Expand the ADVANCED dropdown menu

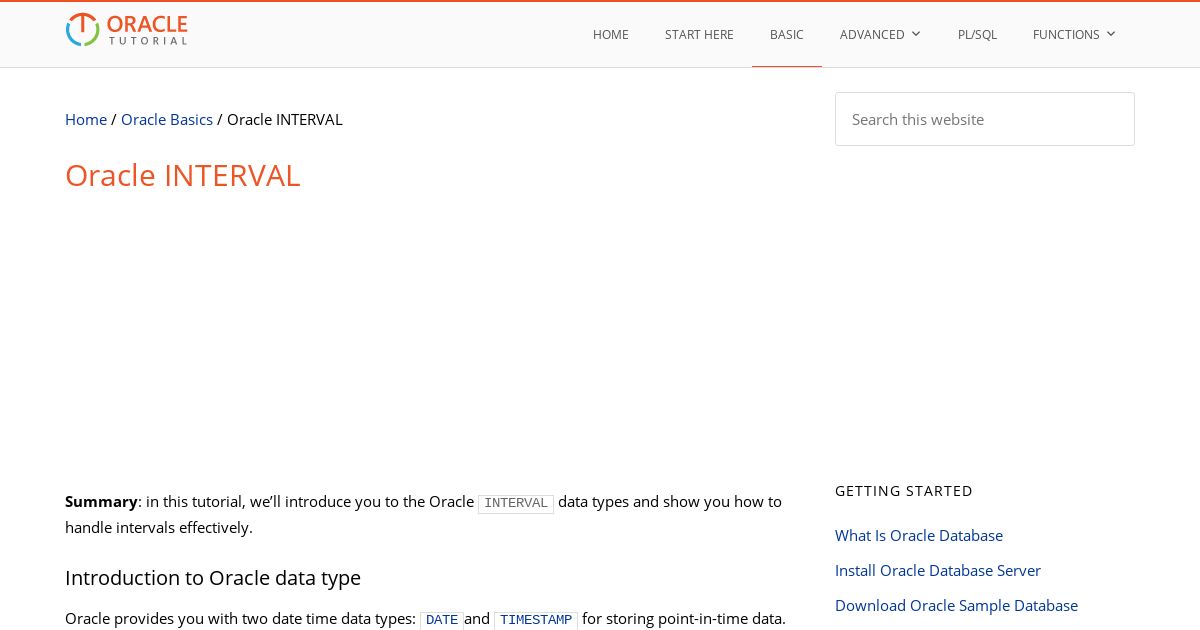point(880,35)
